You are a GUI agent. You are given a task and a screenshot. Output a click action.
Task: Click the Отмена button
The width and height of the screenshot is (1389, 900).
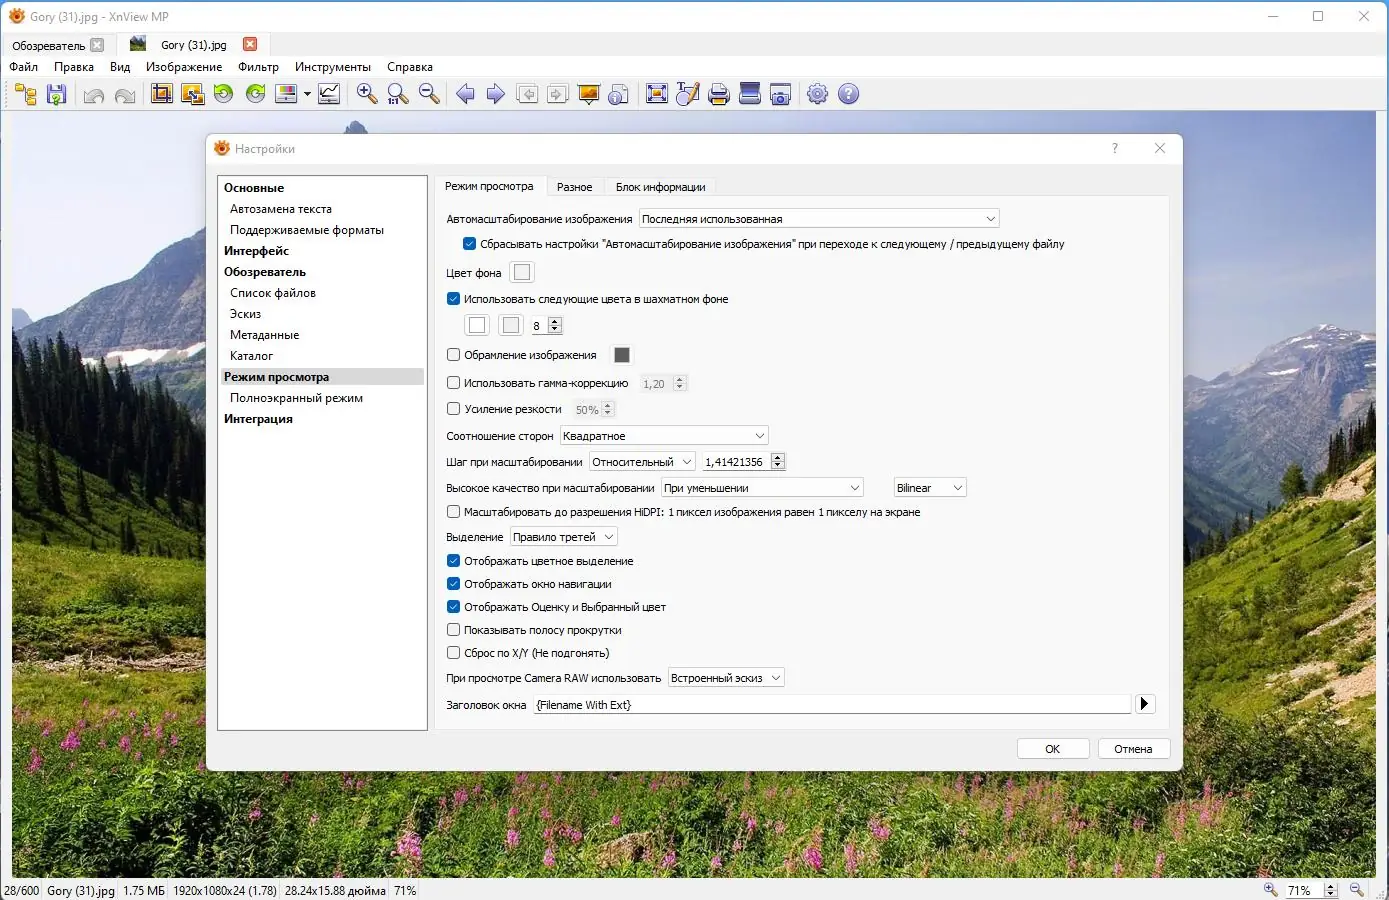point(1133,749)
